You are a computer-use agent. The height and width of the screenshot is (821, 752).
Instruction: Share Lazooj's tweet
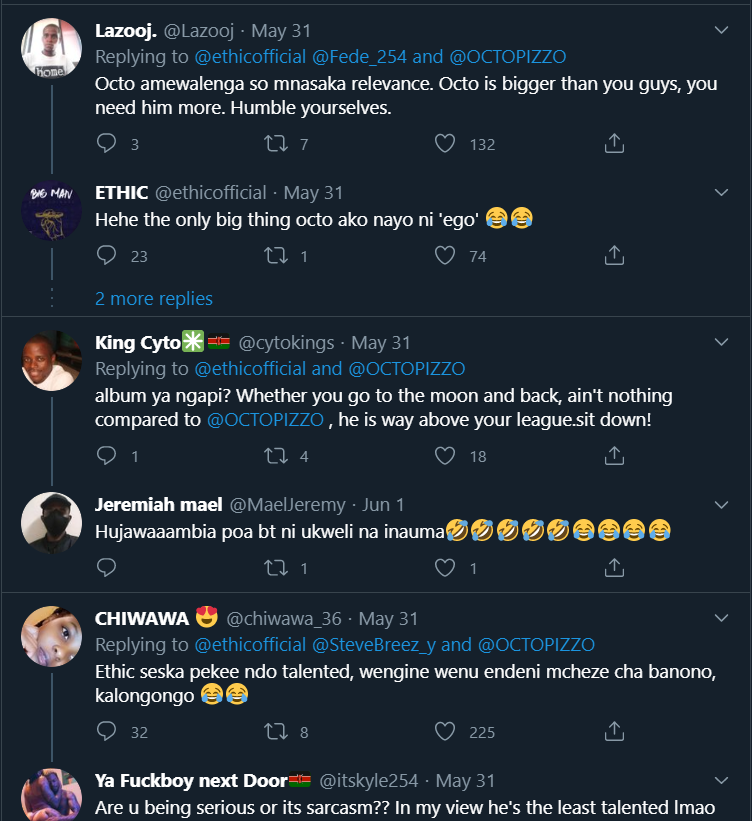[615, 144]
